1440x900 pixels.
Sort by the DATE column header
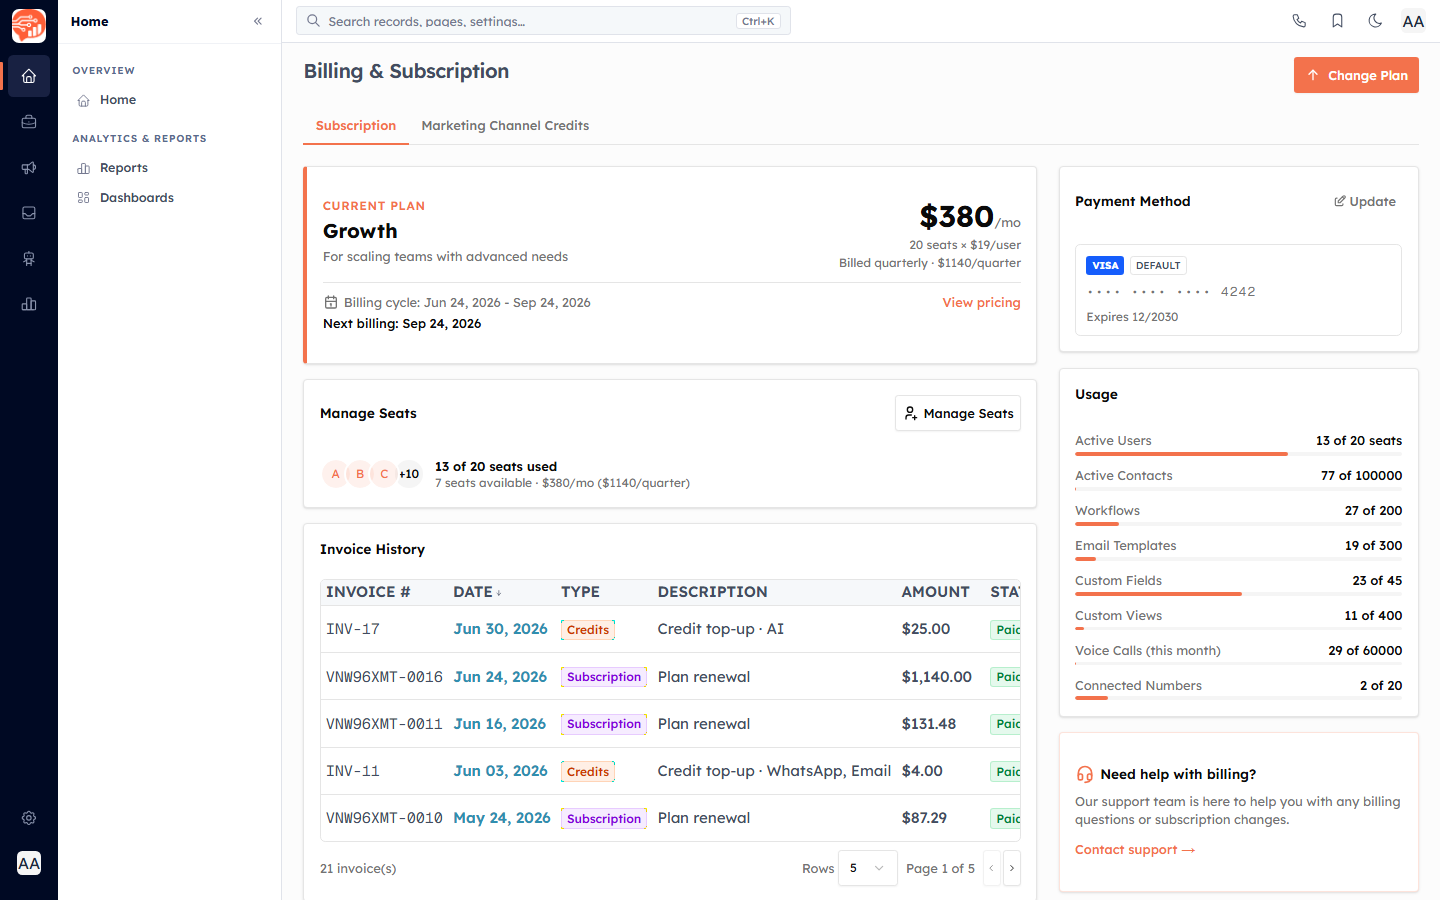click(478, 592)
